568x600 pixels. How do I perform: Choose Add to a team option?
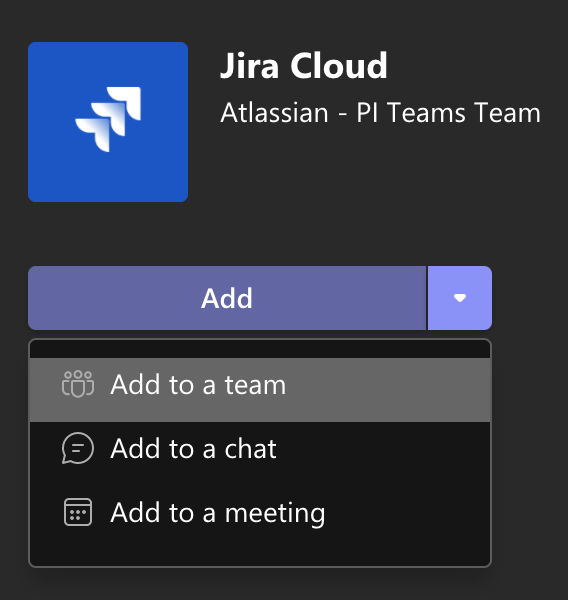click(260, 390)
